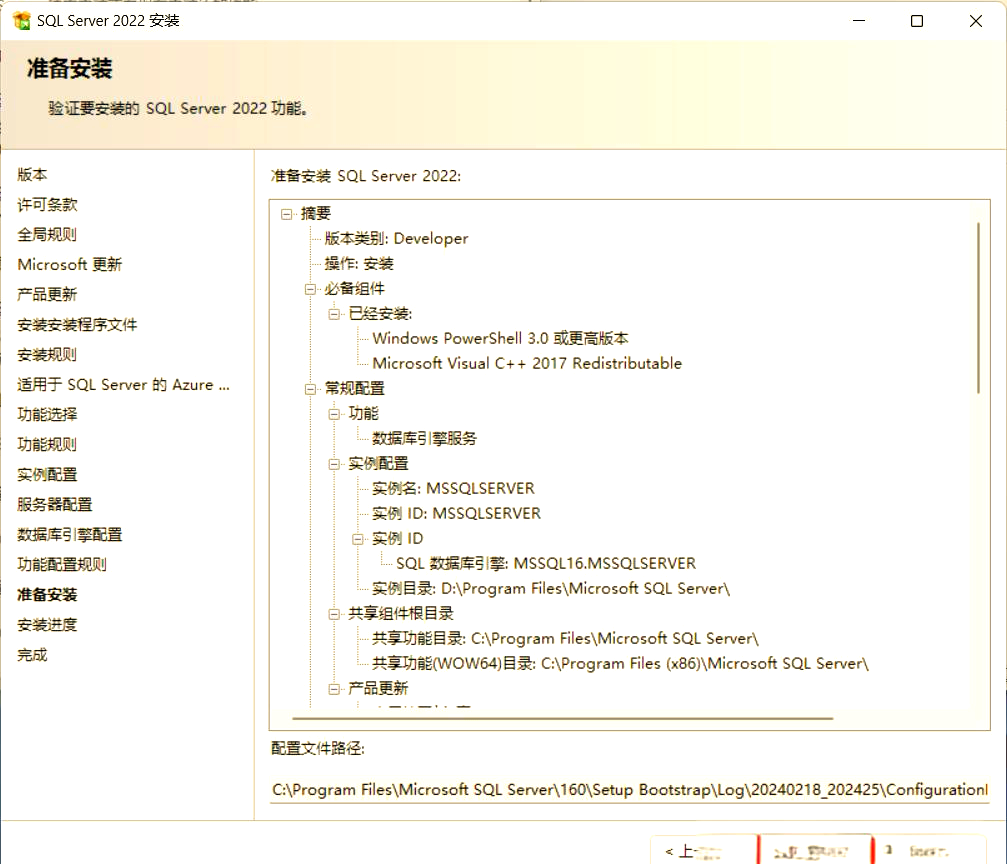
Task: Select the Microsoft 更新 sidebar step
Action: [x=69, y=265]
